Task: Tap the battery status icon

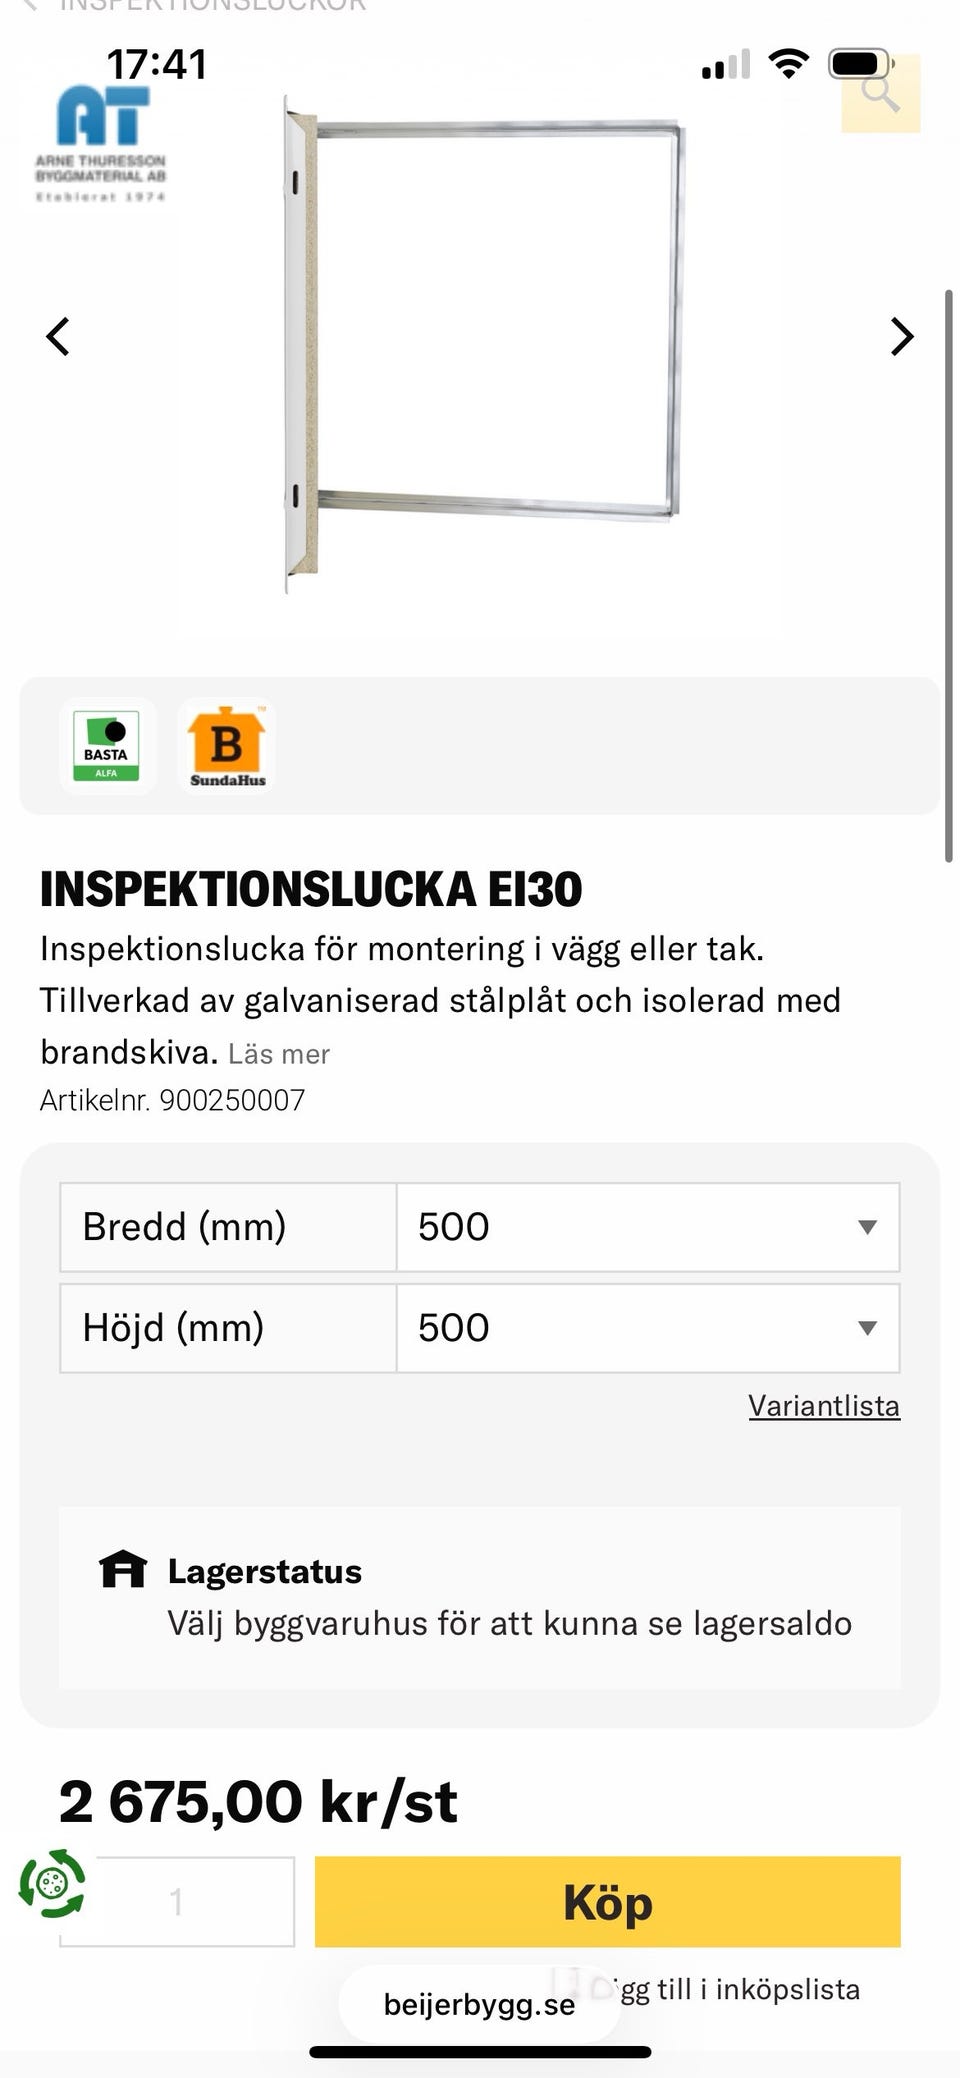Action: click(x=860, y=65)
